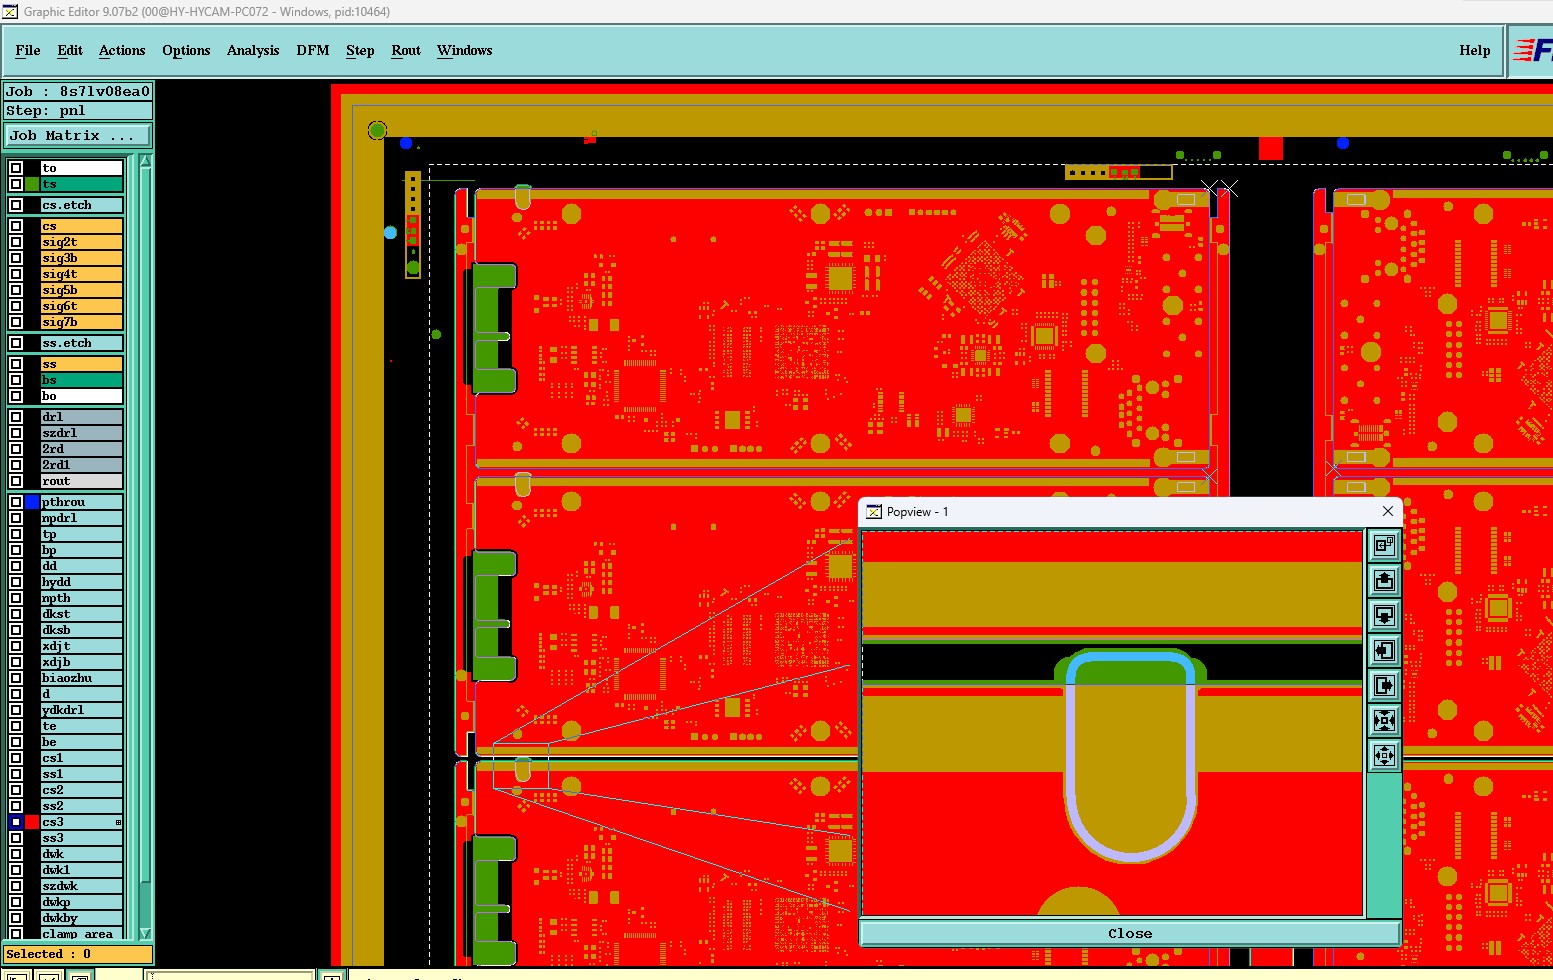This screenshot has height=980, width=1553.
Task: Open the Rout menu
Action: [x=406, y=50]
